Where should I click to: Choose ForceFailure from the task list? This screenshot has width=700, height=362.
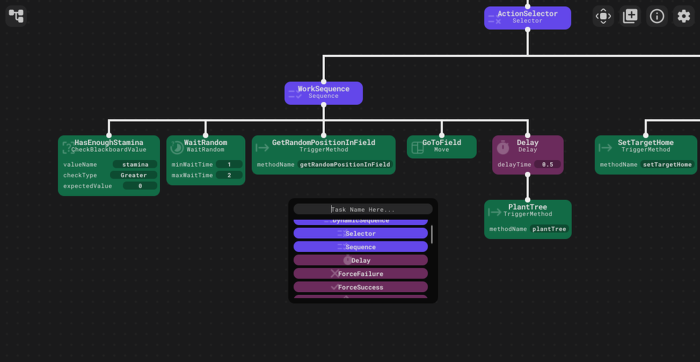point(361,274)
